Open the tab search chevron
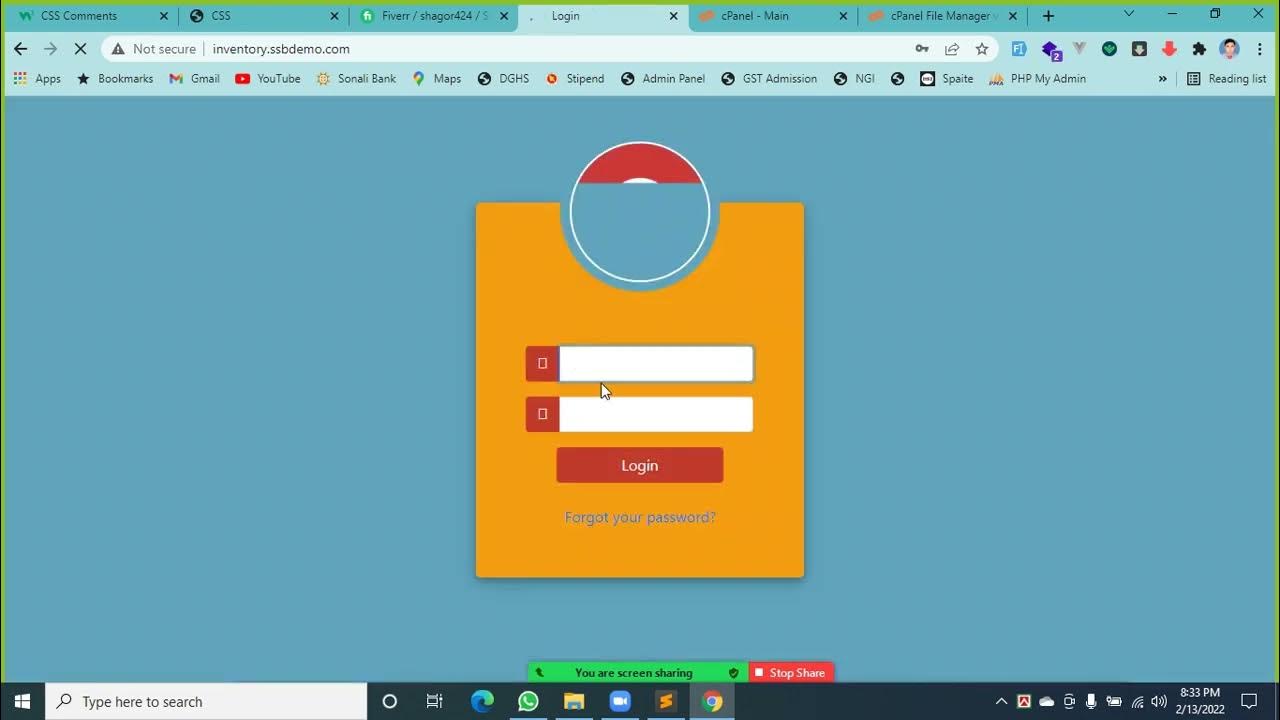Viewport: 1280px width, 720px height. 1129,14
